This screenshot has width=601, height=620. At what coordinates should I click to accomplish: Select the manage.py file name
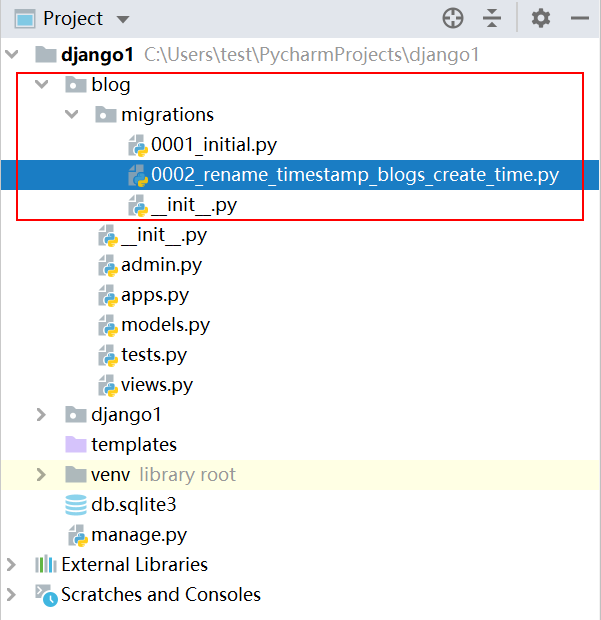[x=139, y=535]
